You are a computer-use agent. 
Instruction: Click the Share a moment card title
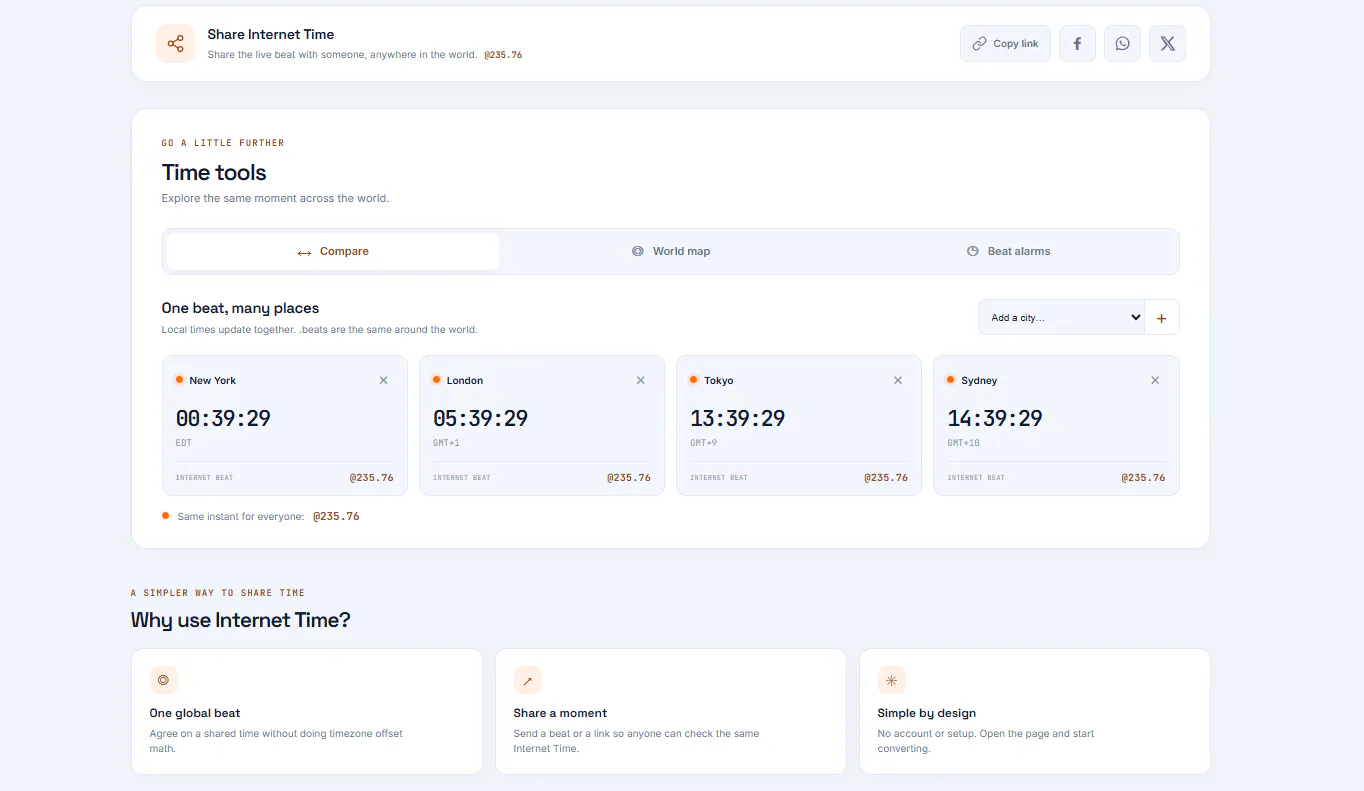pyautogui.click(x=560, y=713)
